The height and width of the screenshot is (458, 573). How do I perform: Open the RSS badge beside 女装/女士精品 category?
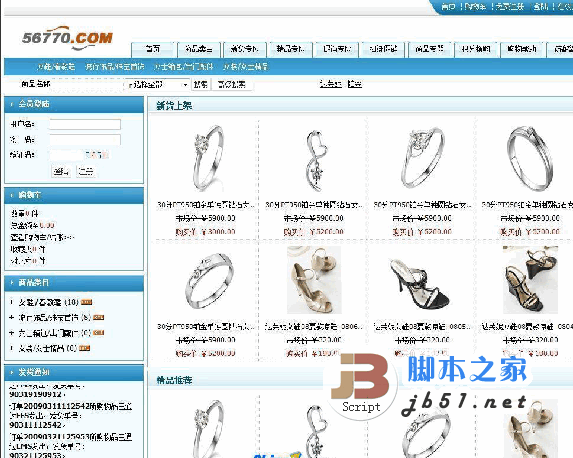(x=84, y=348)
